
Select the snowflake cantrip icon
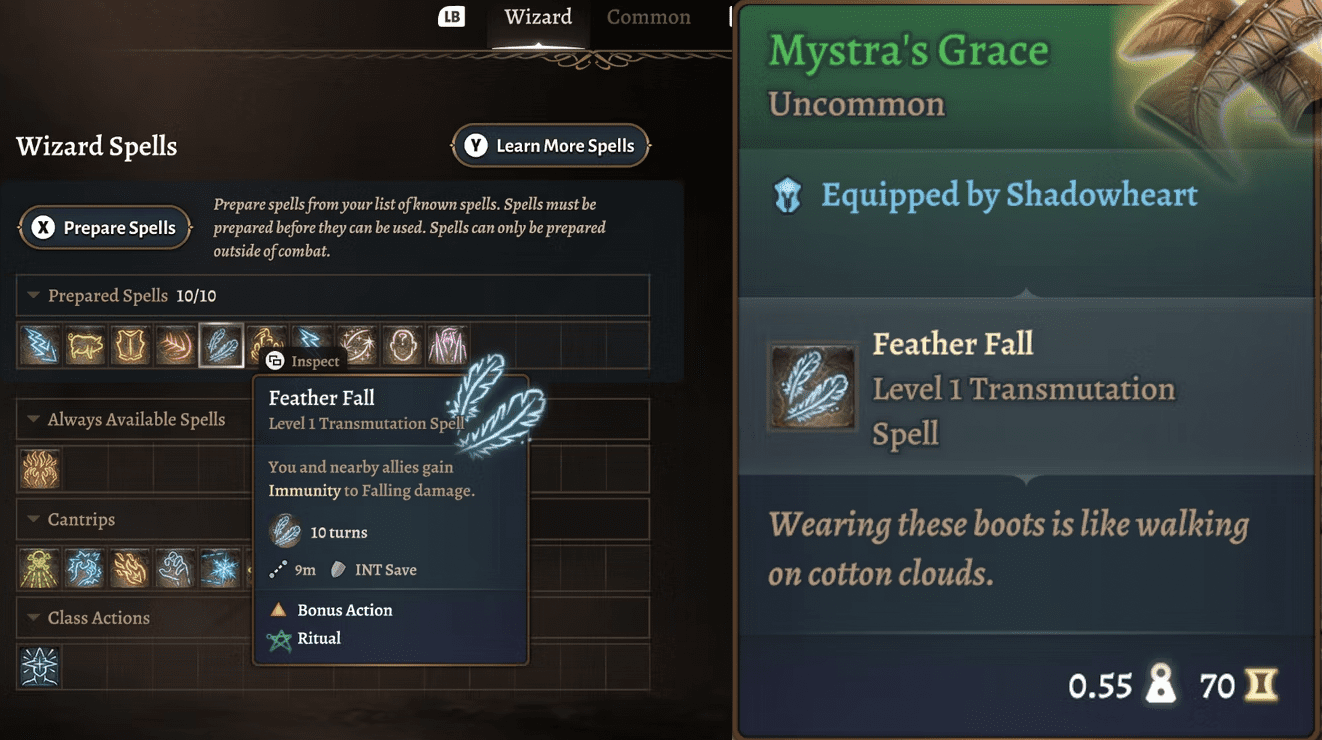coord(220,568)
